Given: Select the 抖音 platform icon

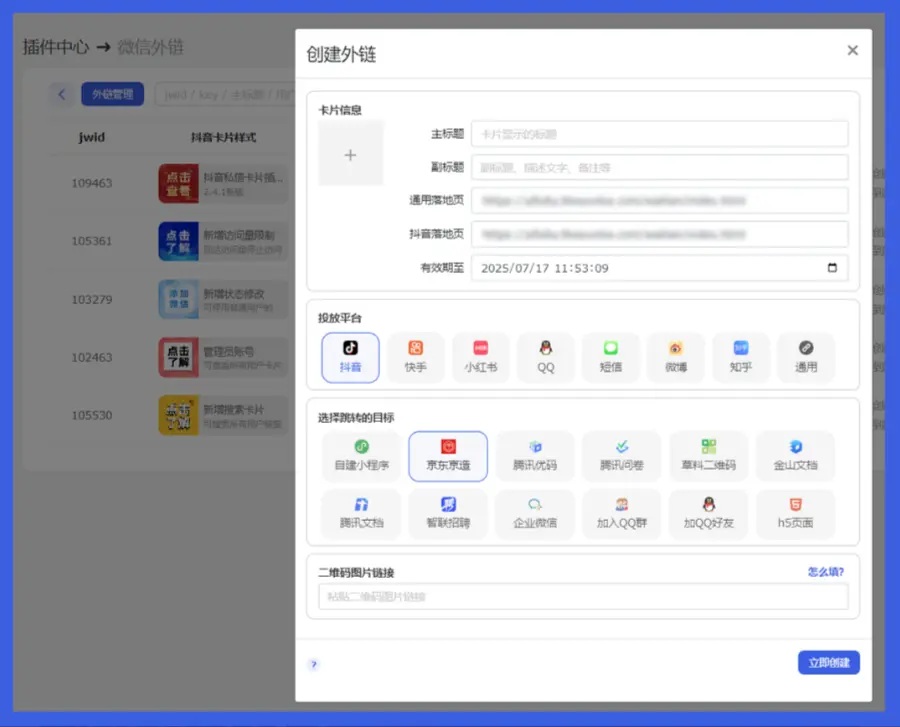Looking at the screenshot, I should (x=350, y=357).
